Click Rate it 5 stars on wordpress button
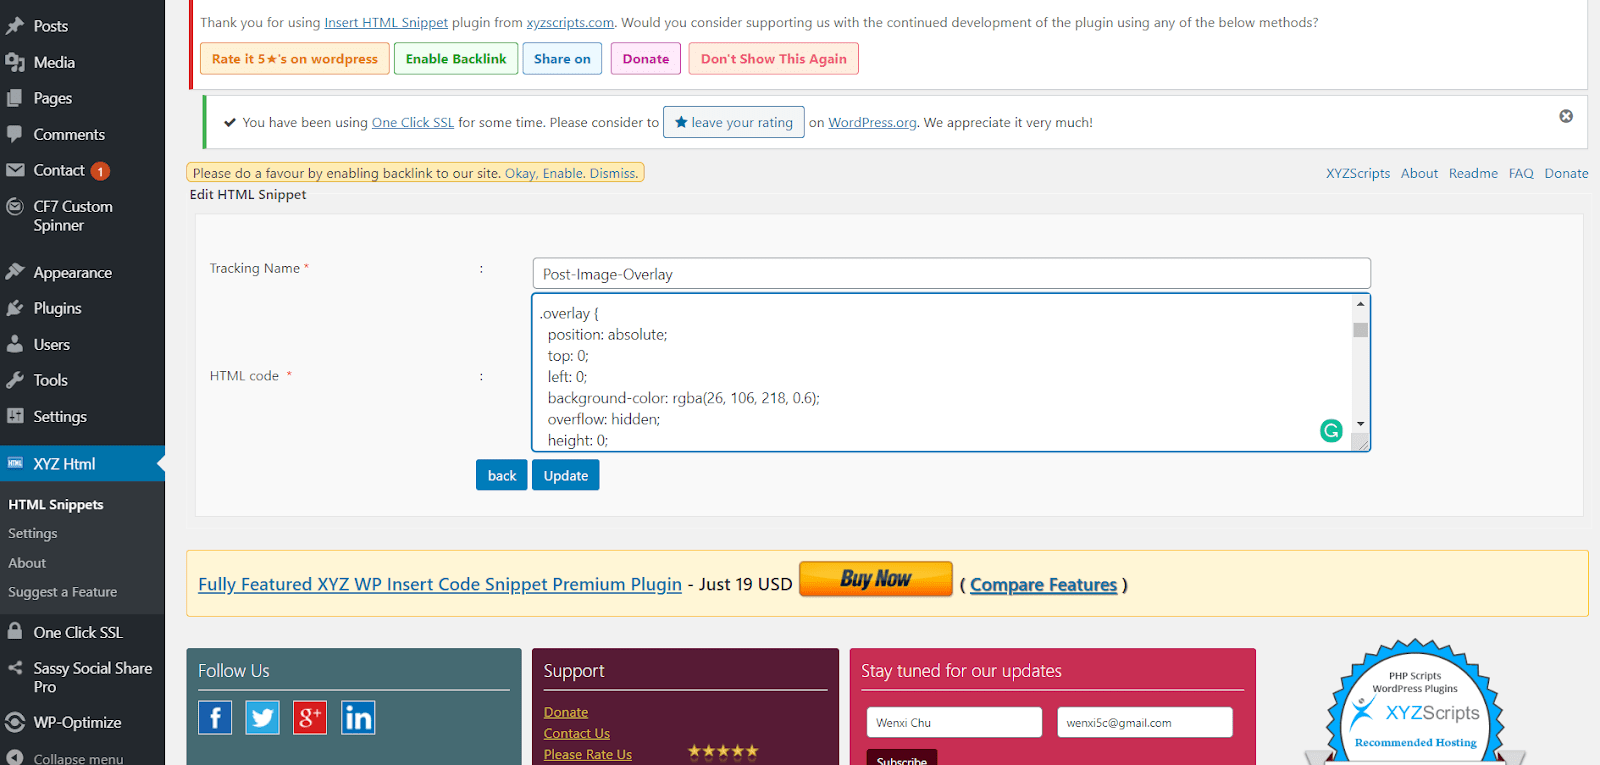Viewport: 1600px width, 765px height. click(295, 59)
